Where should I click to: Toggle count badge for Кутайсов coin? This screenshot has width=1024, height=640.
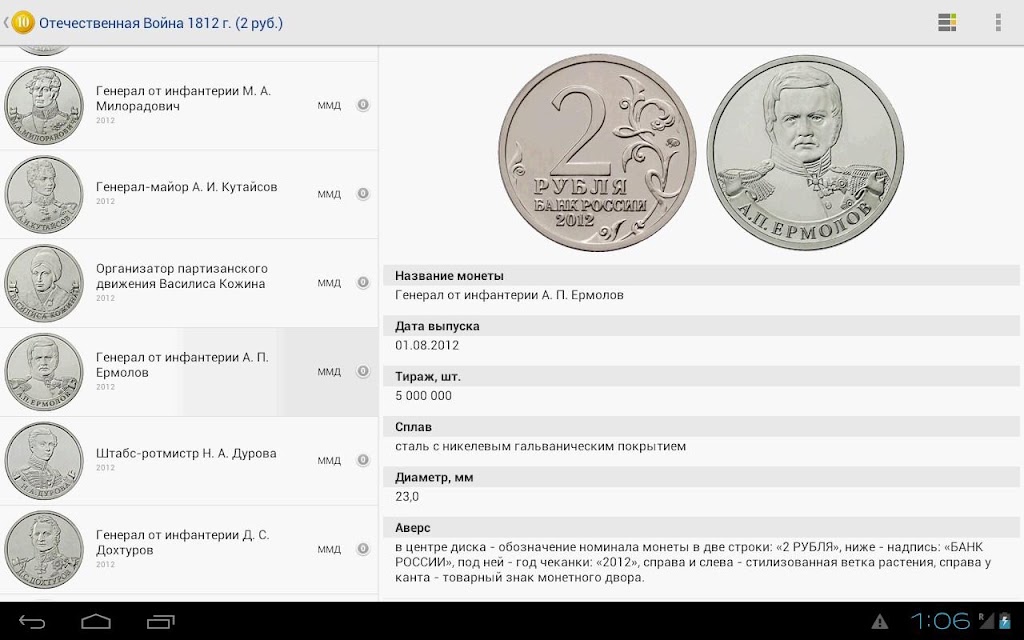coord(363,194)
